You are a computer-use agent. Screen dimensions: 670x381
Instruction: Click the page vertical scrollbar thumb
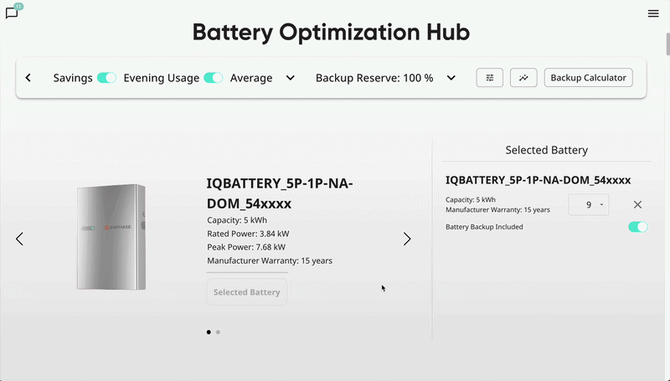[667, 44]
